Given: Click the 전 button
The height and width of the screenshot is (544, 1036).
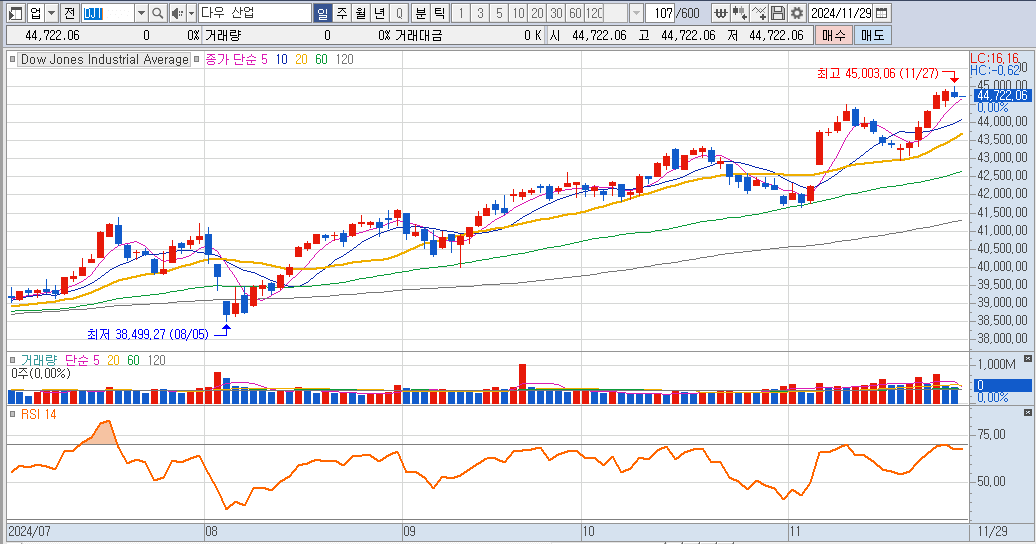Looking at the screenshot, I should pyautogui.click(x=70, y=13).
